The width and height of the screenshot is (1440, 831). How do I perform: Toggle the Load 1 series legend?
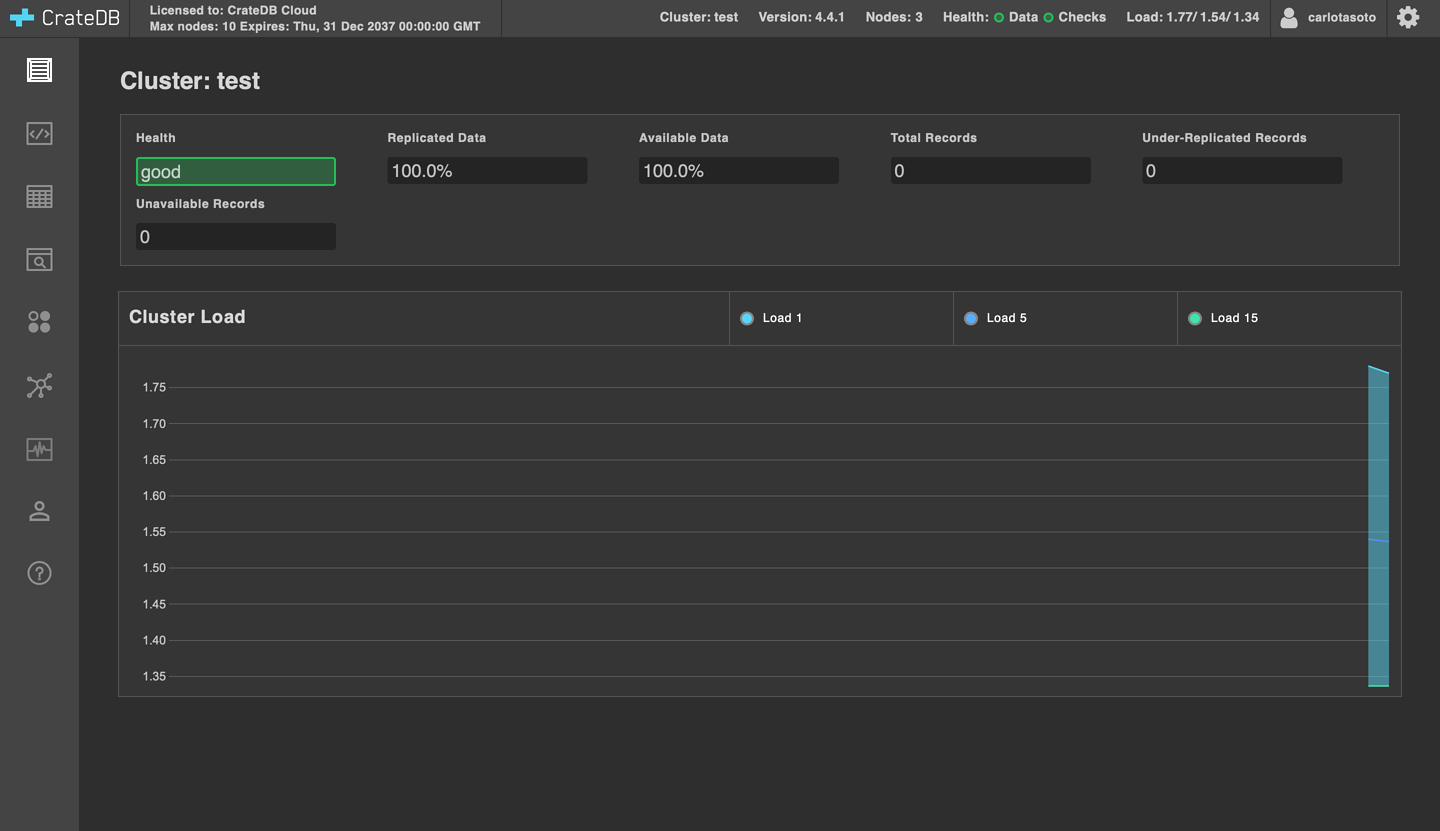click(771, 318)
